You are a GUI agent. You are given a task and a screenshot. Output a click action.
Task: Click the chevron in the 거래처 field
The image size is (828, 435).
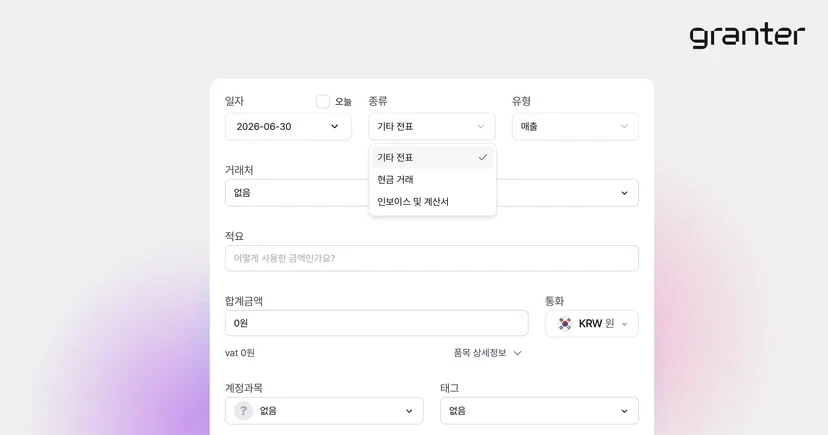(x=624, y=193)
